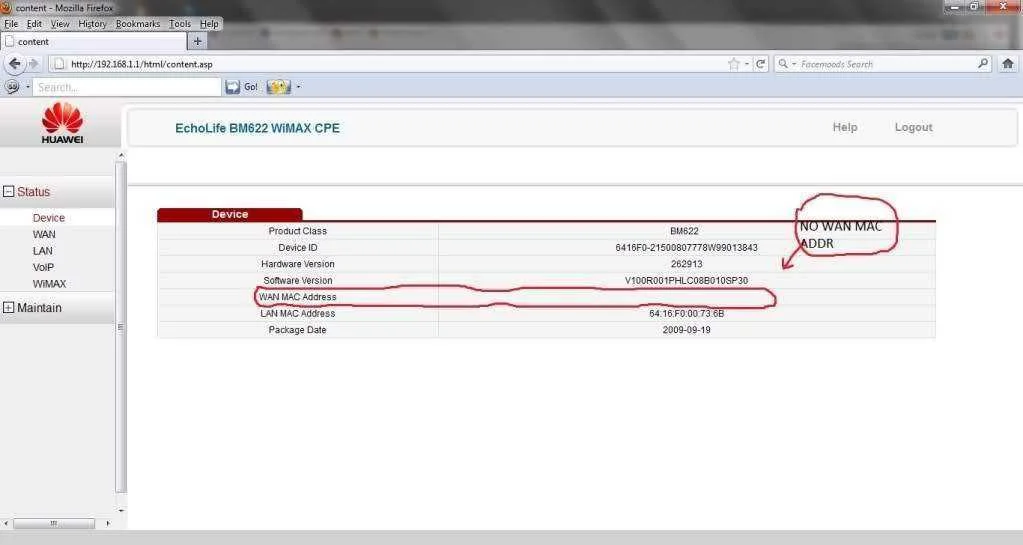
Task: Click the 'WAN MAC Address' label
Action: 298,297
